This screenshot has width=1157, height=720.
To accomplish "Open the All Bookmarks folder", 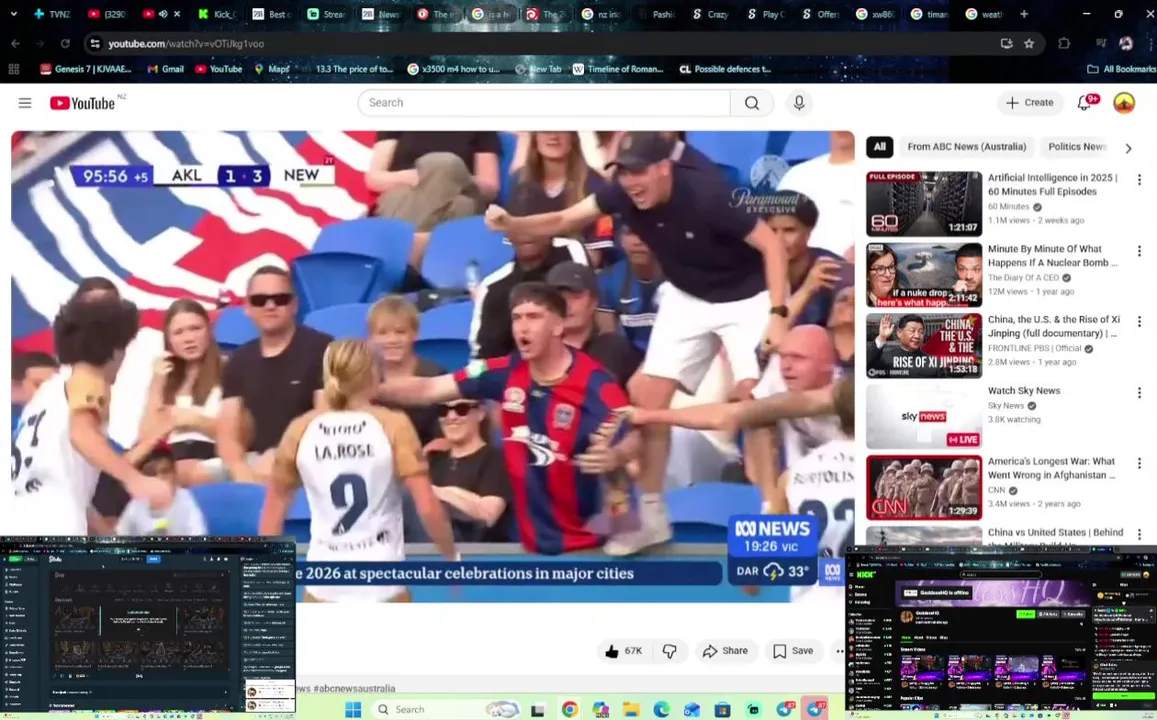I will click(1121, 69).
